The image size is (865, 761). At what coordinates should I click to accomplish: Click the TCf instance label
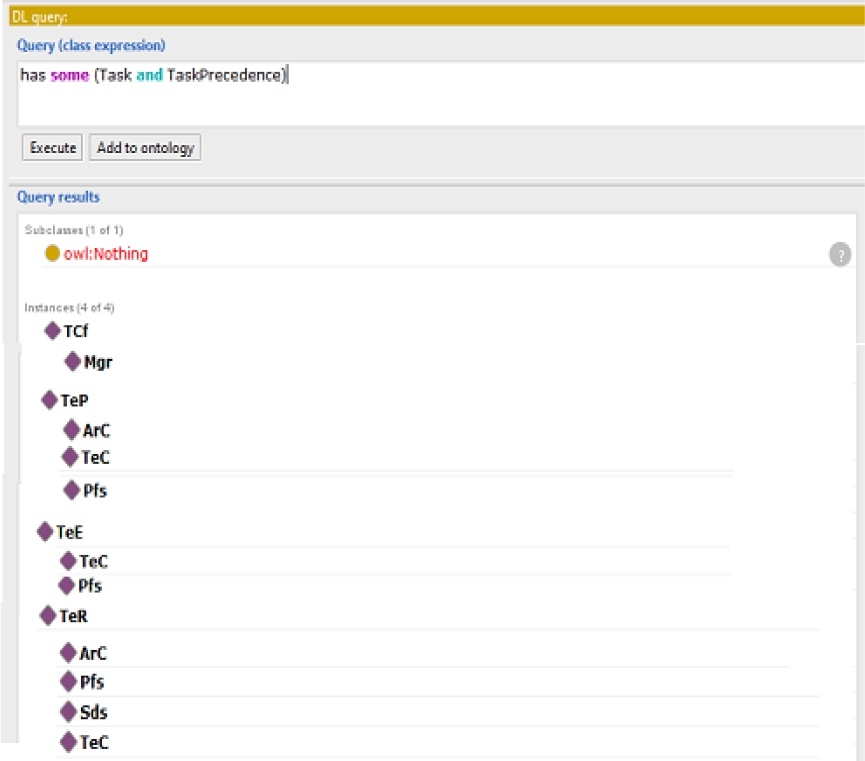click(77, 332)
